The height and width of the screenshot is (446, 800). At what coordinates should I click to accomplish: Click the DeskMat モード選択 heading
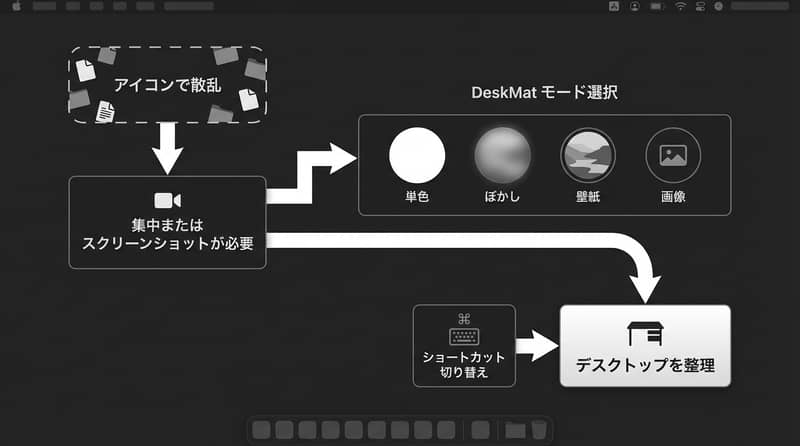pyautogui.click(x=544, y=94)
